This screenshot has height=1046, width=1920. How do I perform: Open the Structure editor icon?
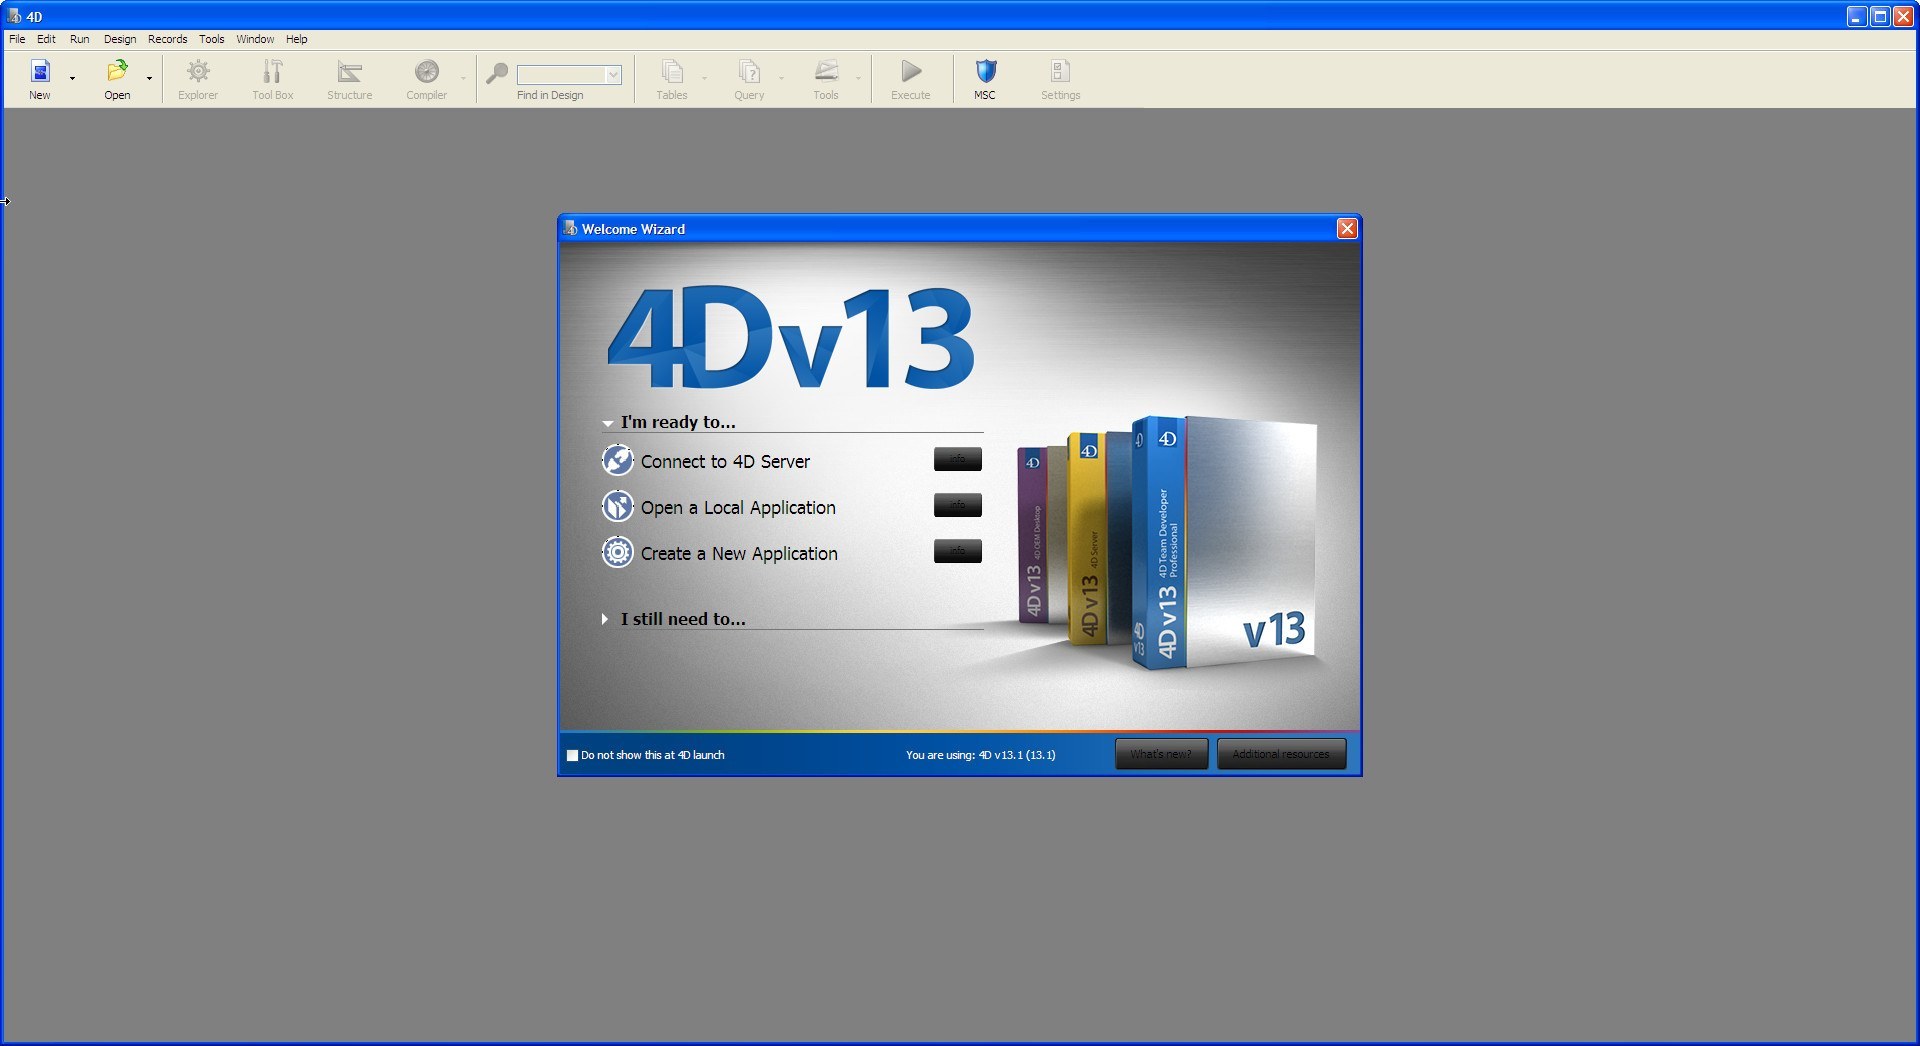349,71
